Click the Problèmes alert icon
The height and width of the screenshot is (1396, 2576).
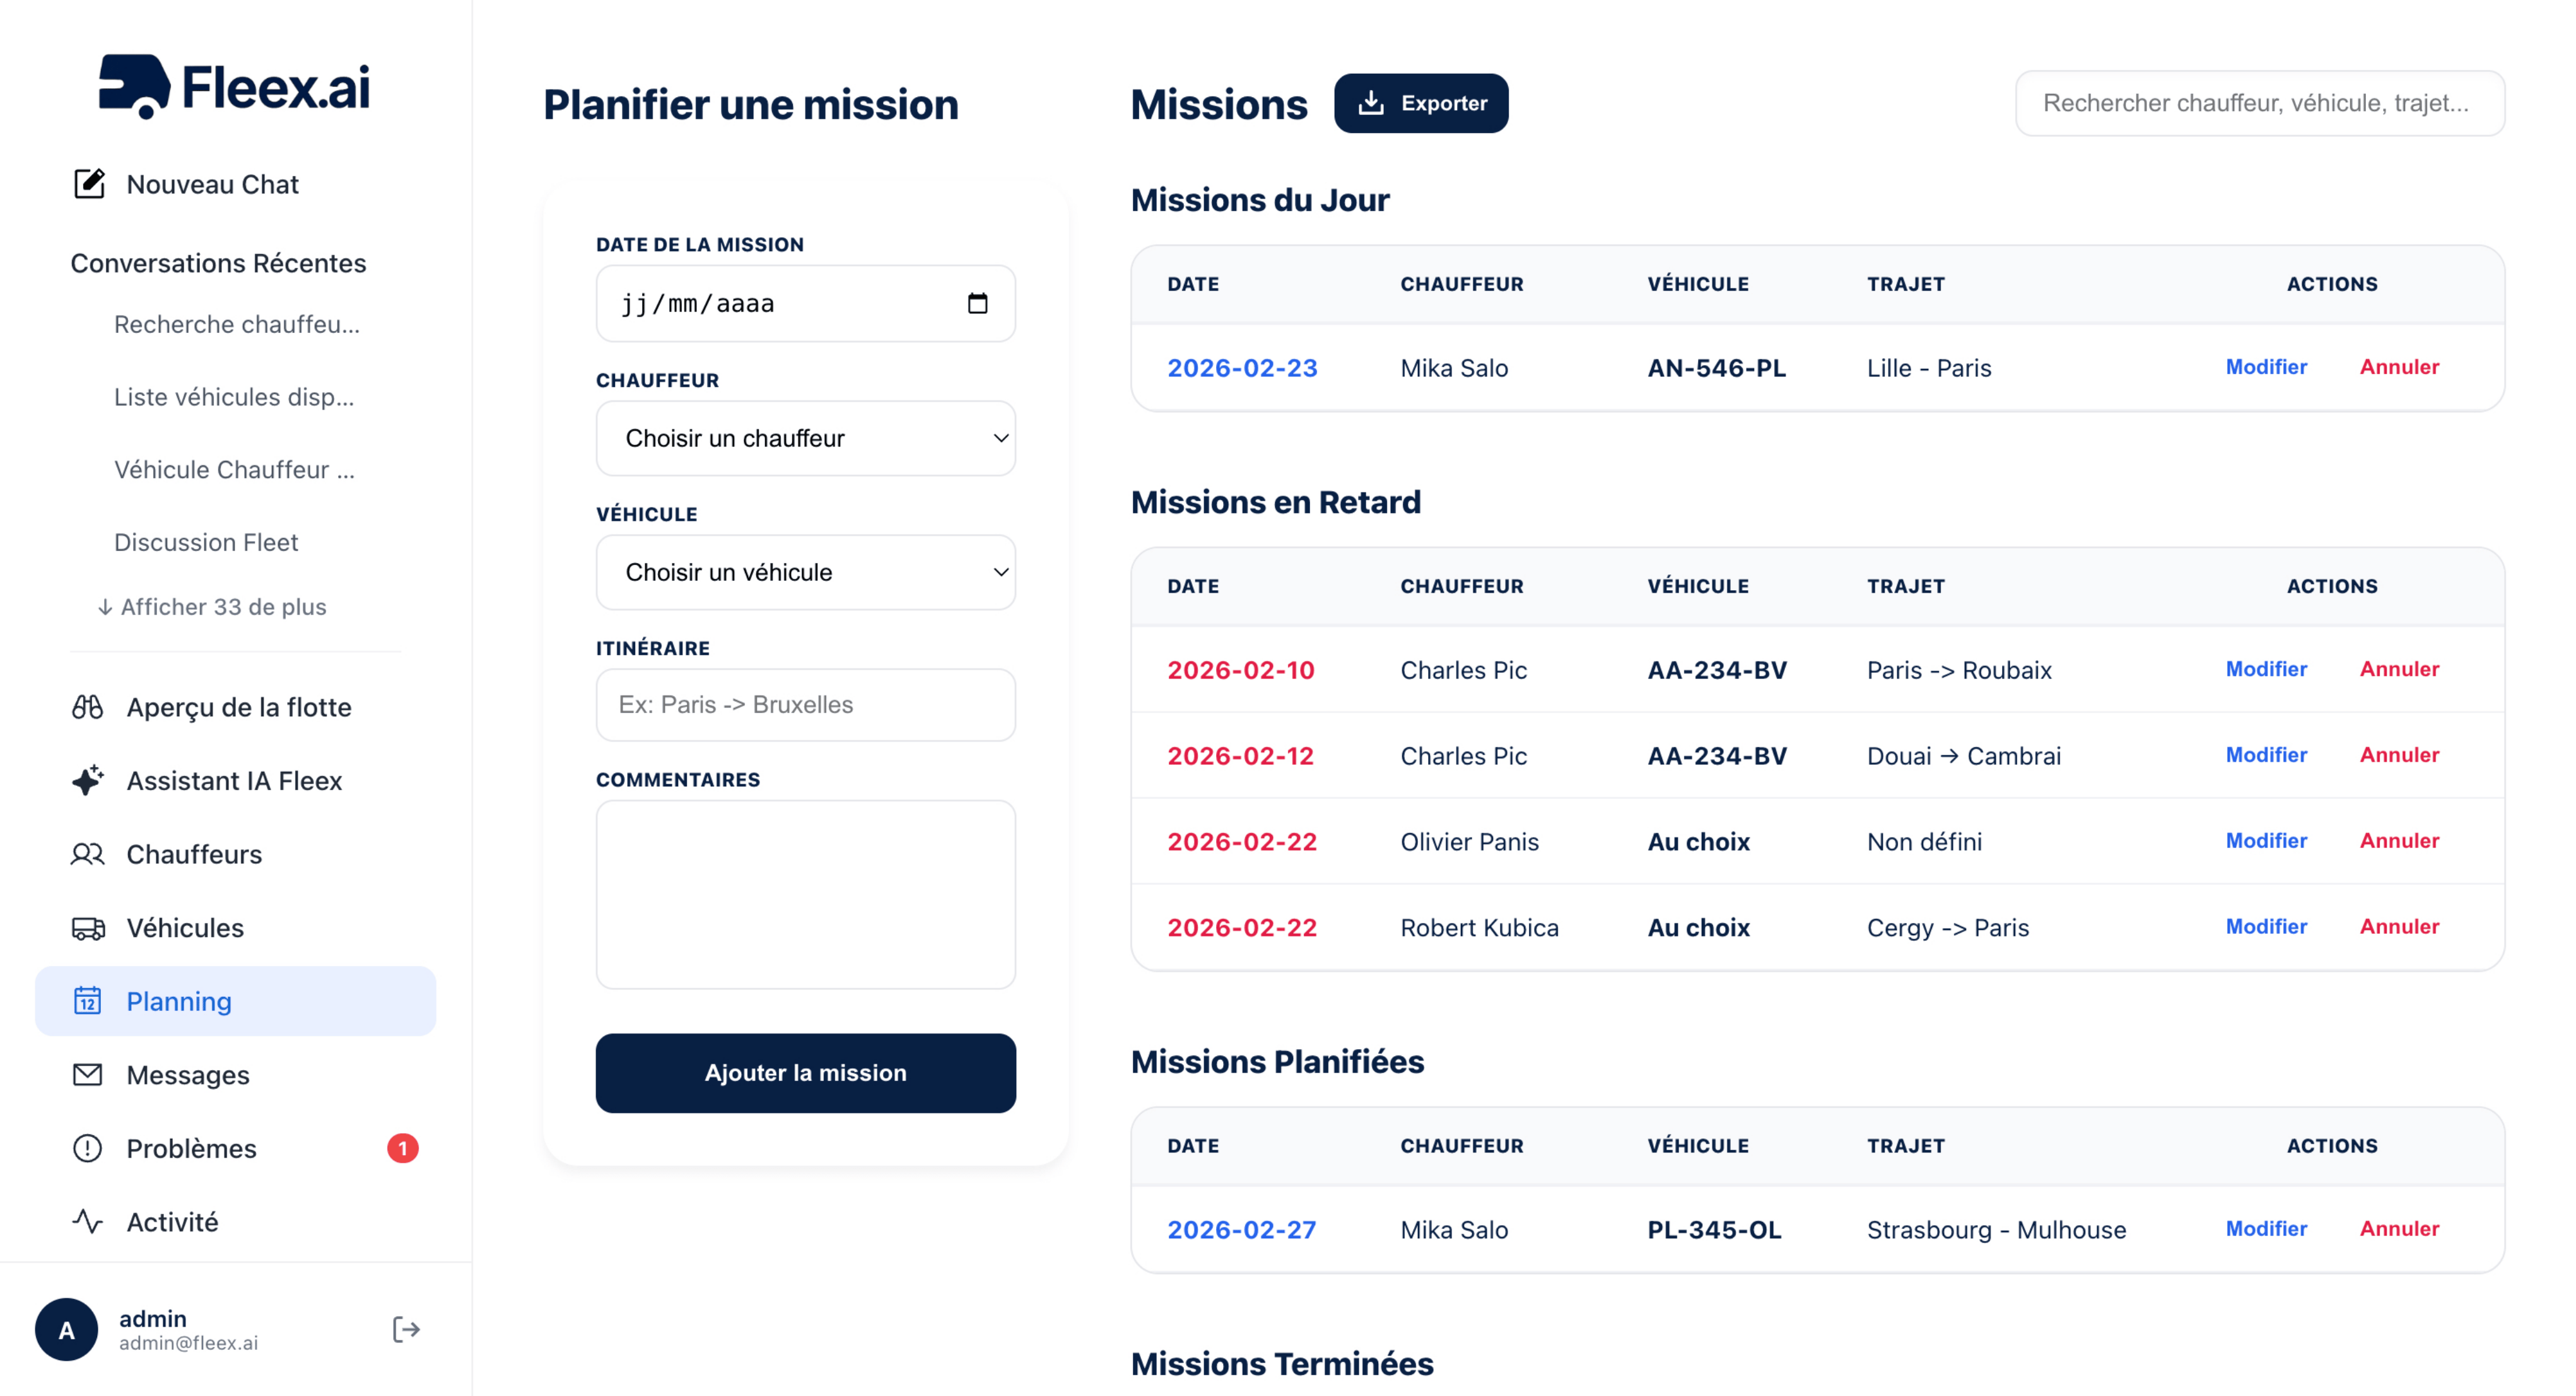point(88,1148)
